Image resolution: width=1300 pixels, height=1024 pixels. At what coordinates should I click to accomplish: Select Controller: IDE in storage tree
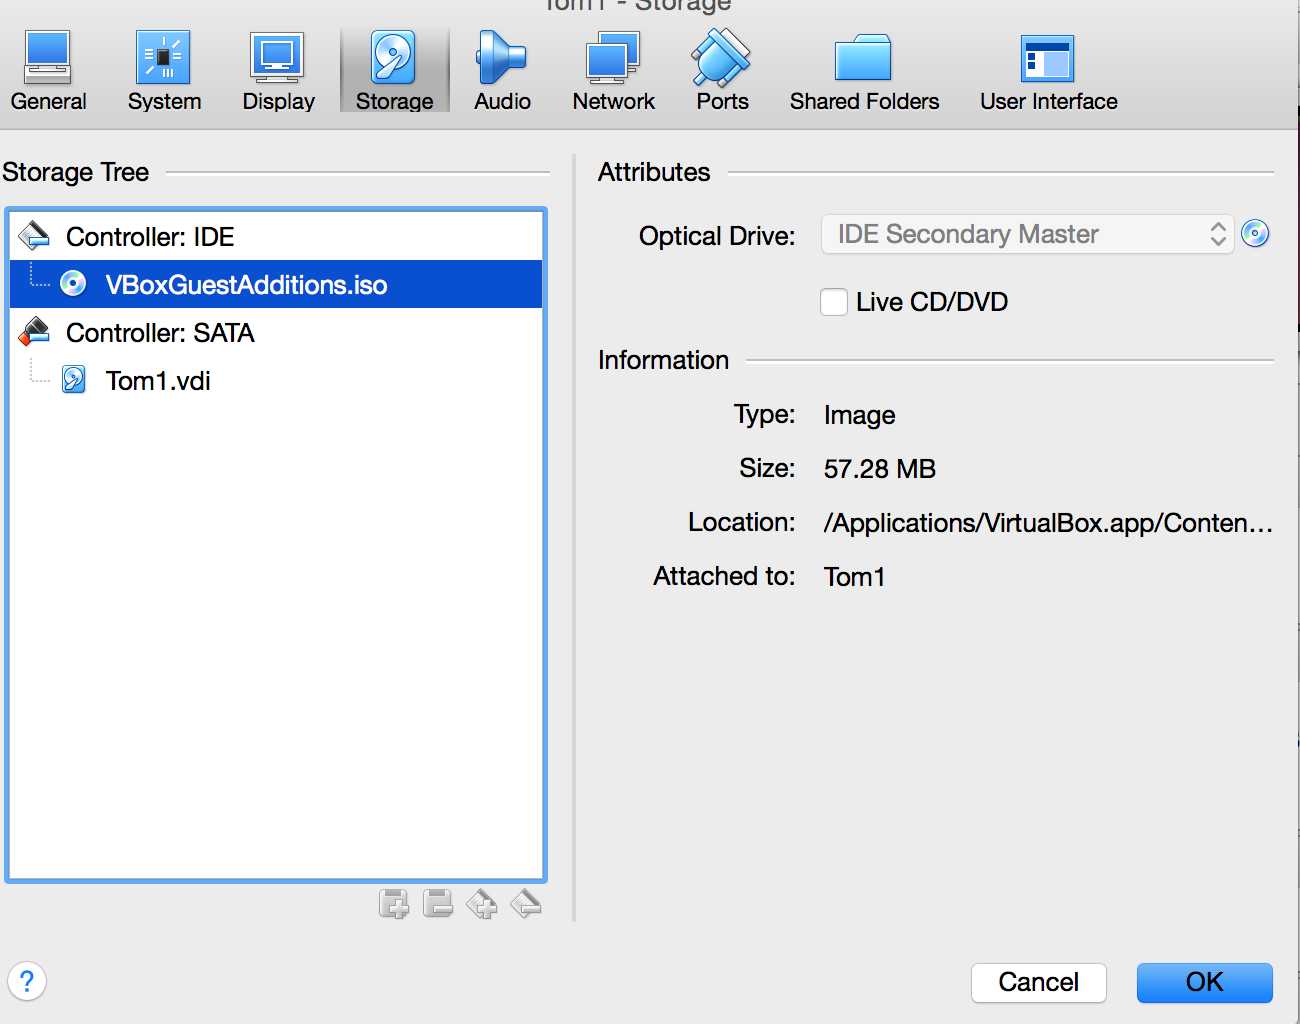[276, 236]
